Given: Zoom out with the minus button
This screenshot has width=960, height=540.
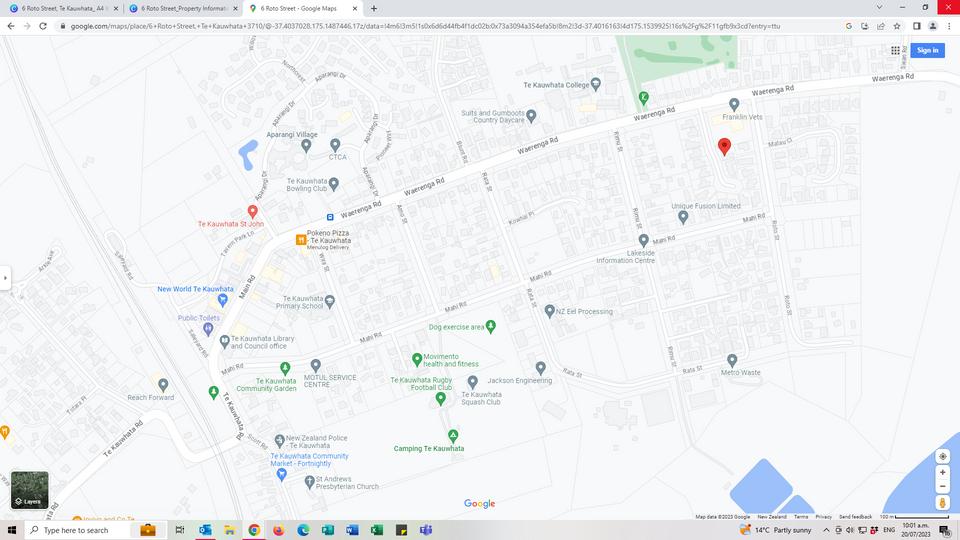Looking at the screenshot, I should click(x=943, y=486).
